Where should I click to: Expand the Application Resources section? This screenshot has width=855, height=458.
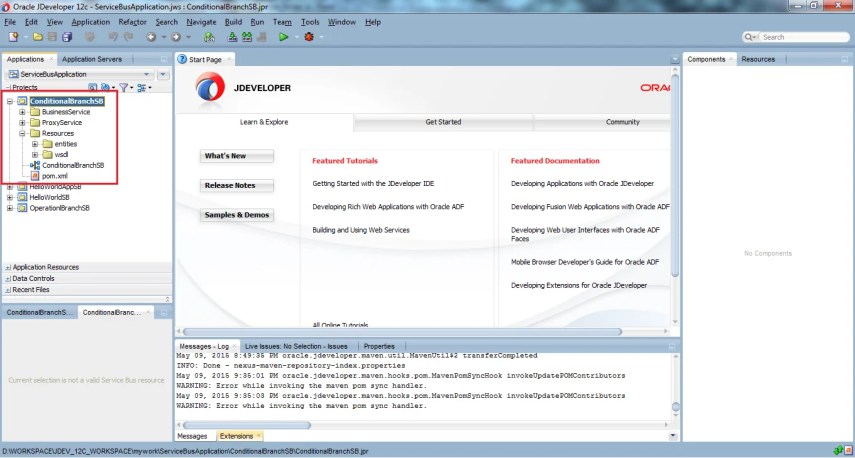point(8,267)
